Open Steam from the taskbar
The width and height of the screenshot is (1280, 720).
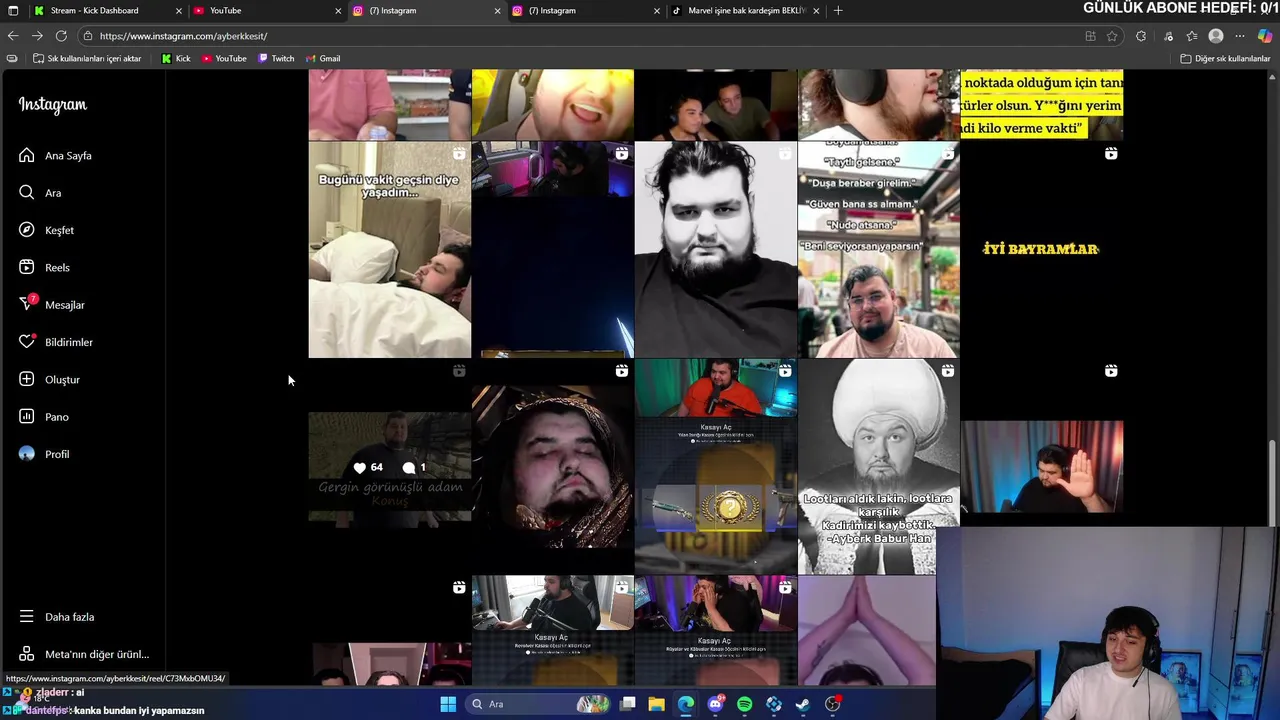click(x=803, y=704)
